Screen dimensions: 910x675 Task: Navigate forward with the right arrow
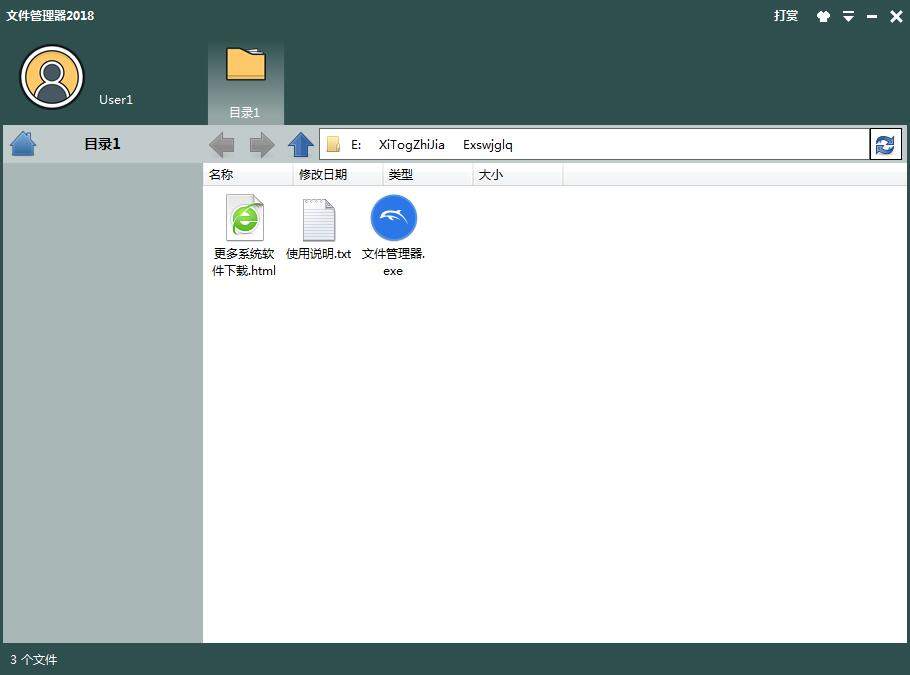click(x=262, y=145)
